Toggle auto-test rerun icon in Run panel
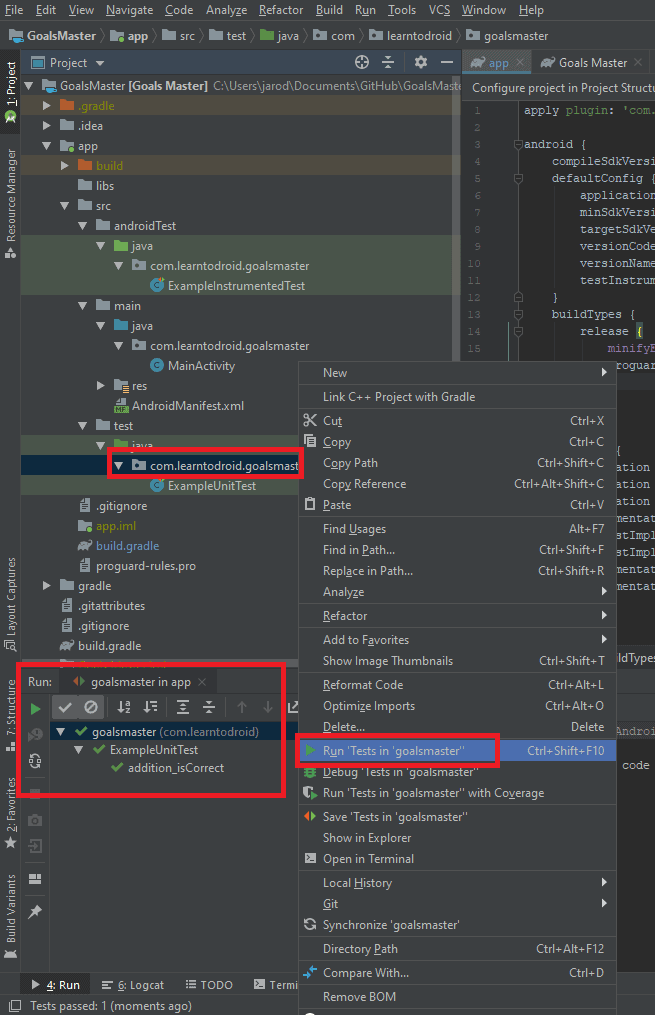The width and height of the screenshot is (655, 1015). (36, 761)
